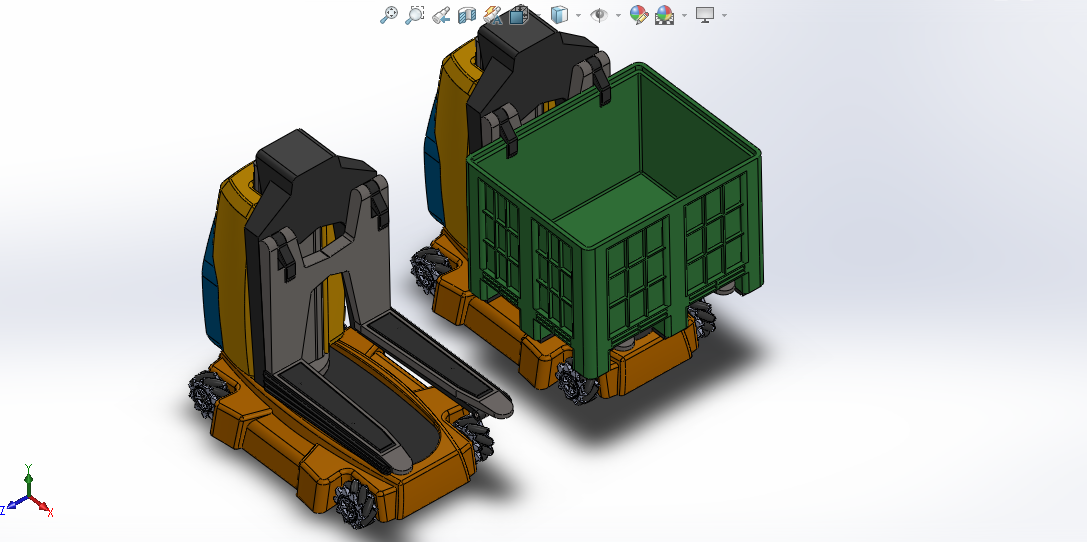Open the Apply Scene dropdown arrow
1087x542 pixels.
coord(684,15)
